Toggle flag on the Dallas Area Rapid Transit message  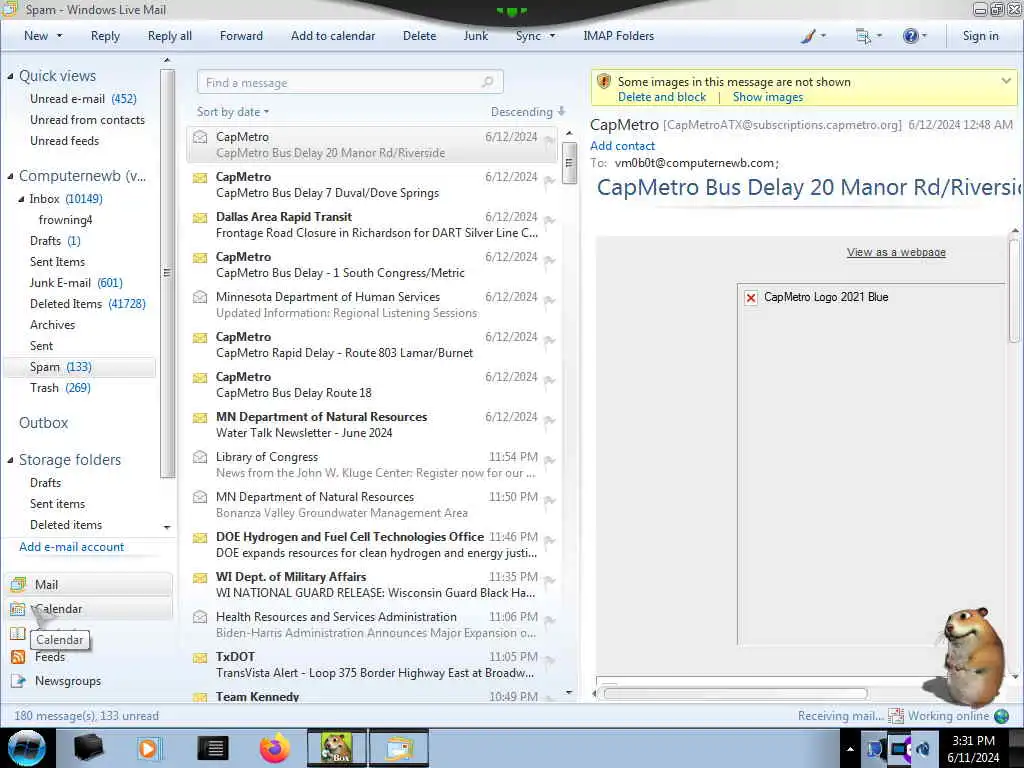(x=550, y=221)
